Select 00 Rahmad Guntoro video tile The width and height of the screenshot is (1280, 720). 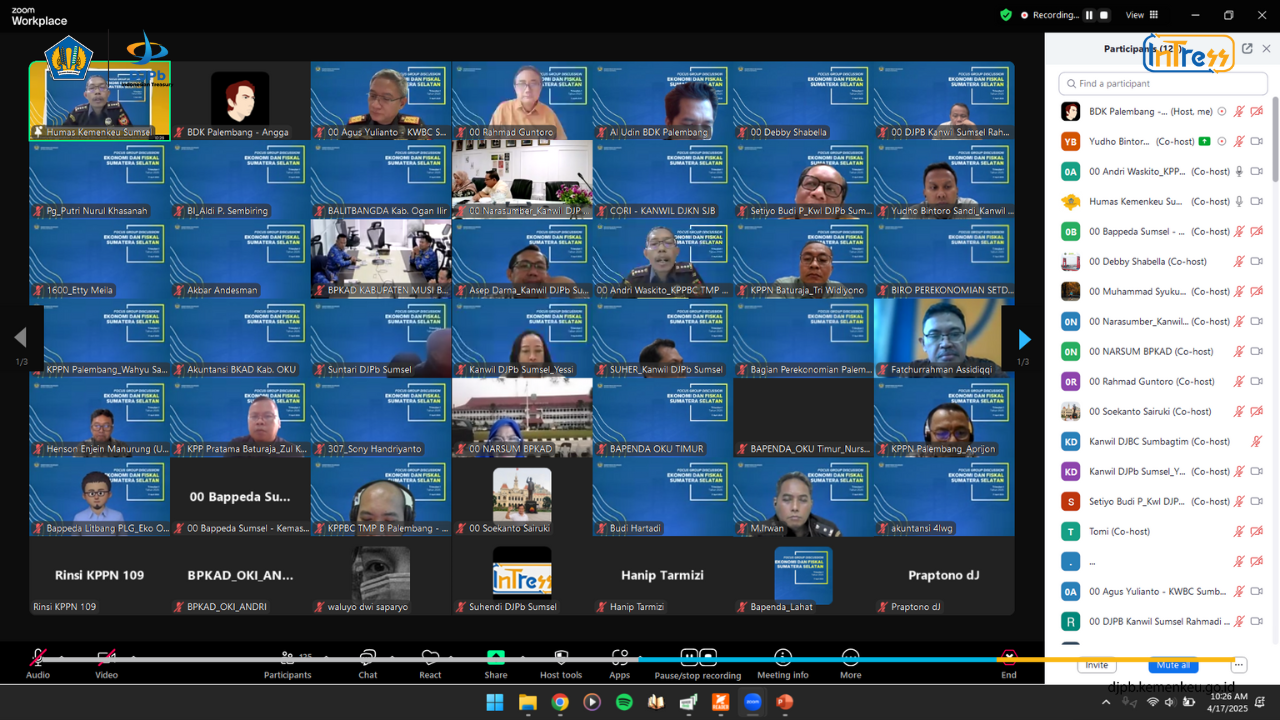(522, 100)
